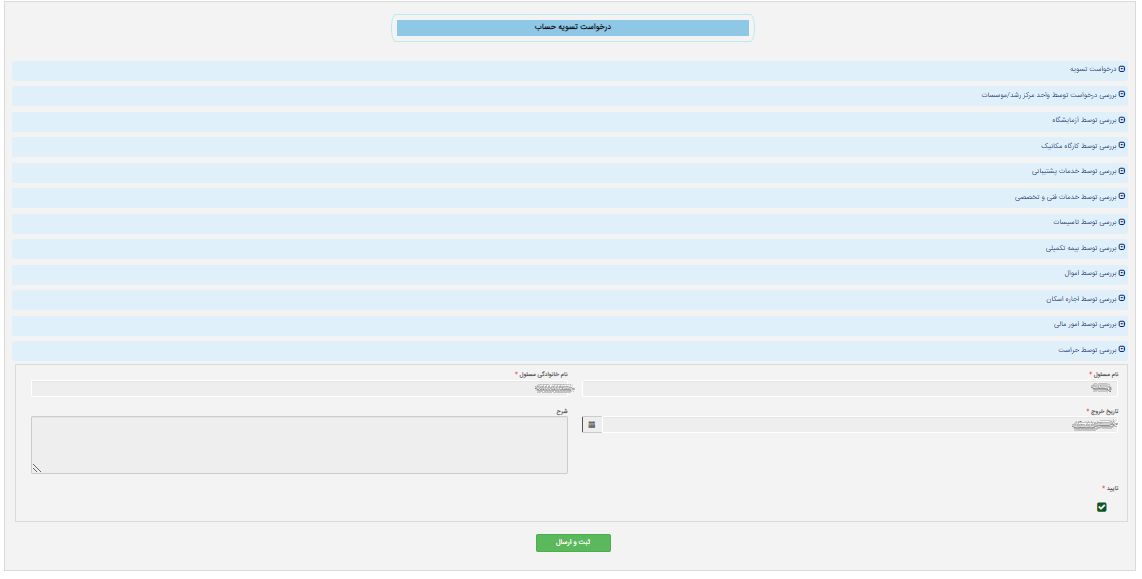Viewport: 1142px width, 579px height.
Task: Click the نام مسئول input field
Action: point(850,388)
